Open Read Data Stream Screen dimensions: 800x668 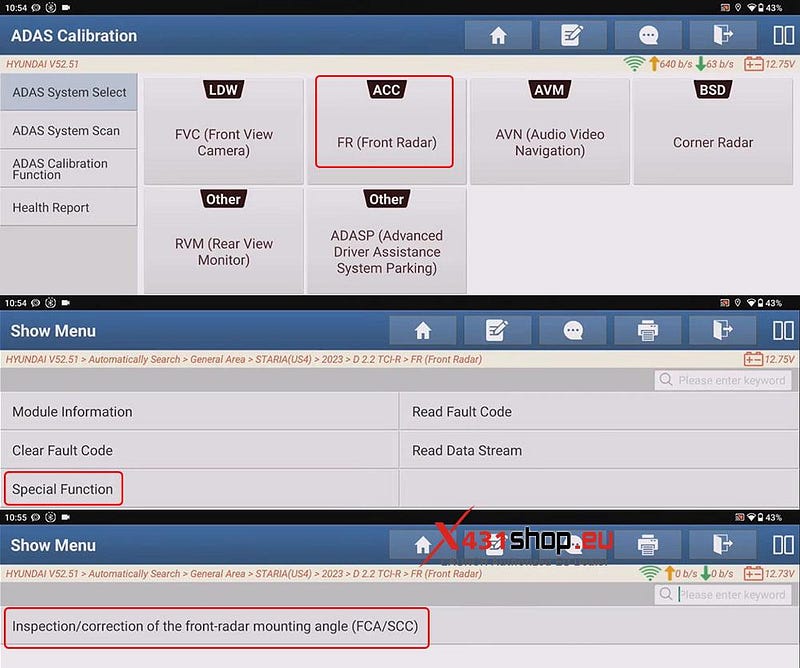point(599,450)
